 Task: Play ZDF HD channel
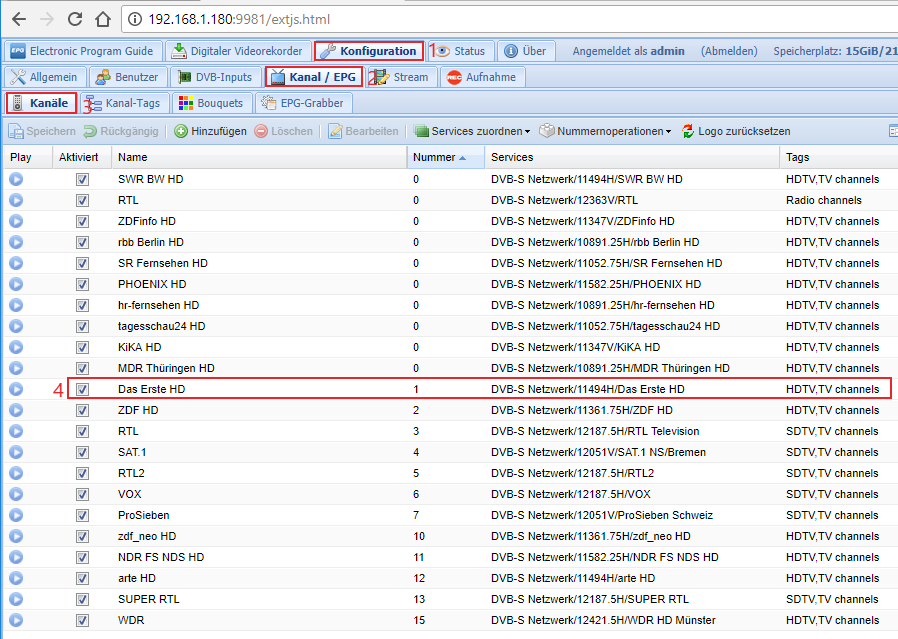(16, 410)
